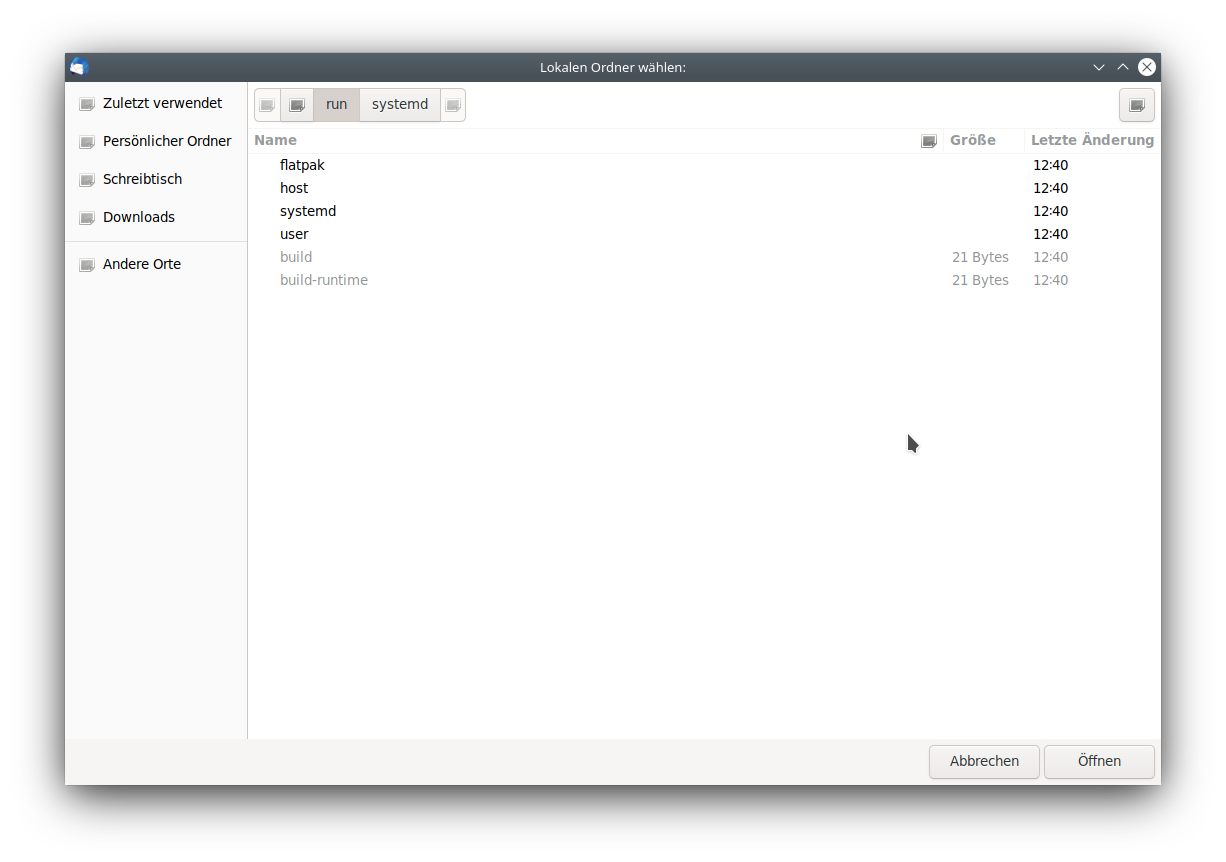Screen dimensions: 1226x862
Task: Select the systemd path segment button
Action: 400,105
